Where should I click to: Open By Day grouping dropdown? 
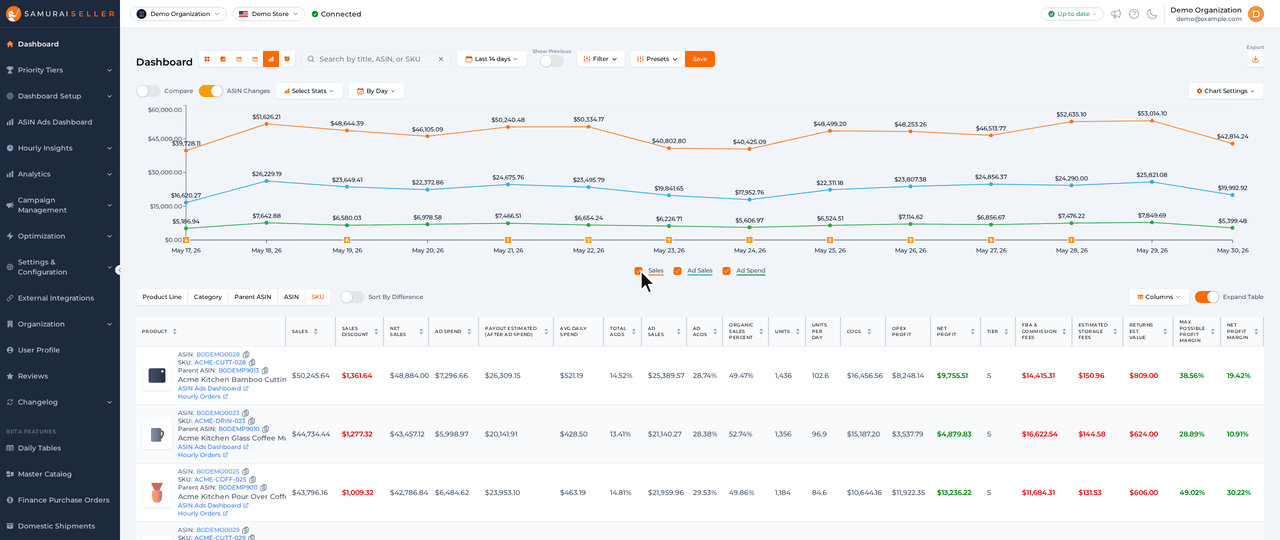376,91
